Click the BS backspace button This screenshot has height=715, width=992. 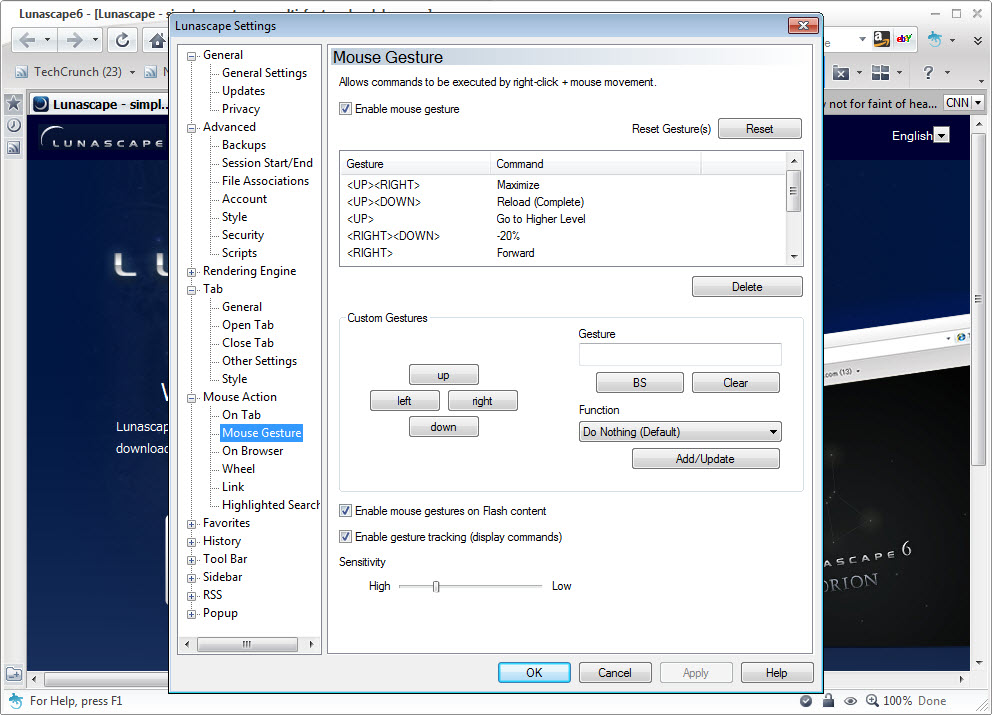point(640,382)
